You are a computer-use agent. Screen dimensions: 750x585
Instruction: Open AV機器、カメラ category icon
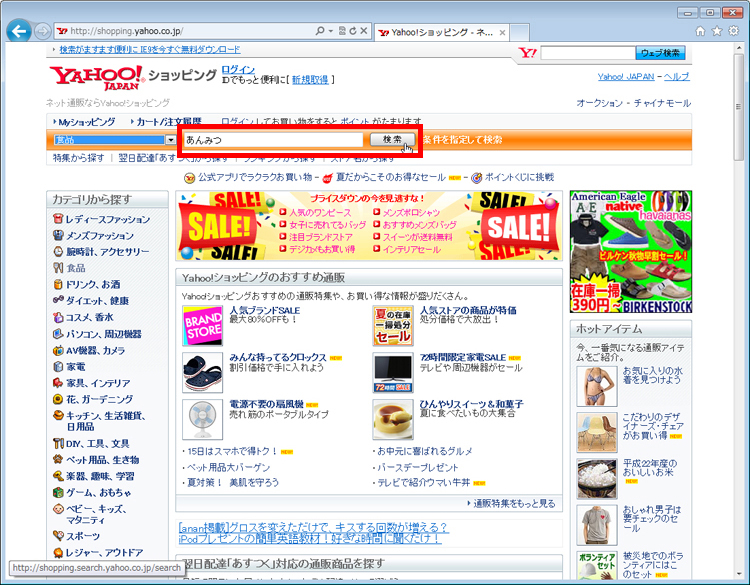pyautogui.click(x=58, y=350)
